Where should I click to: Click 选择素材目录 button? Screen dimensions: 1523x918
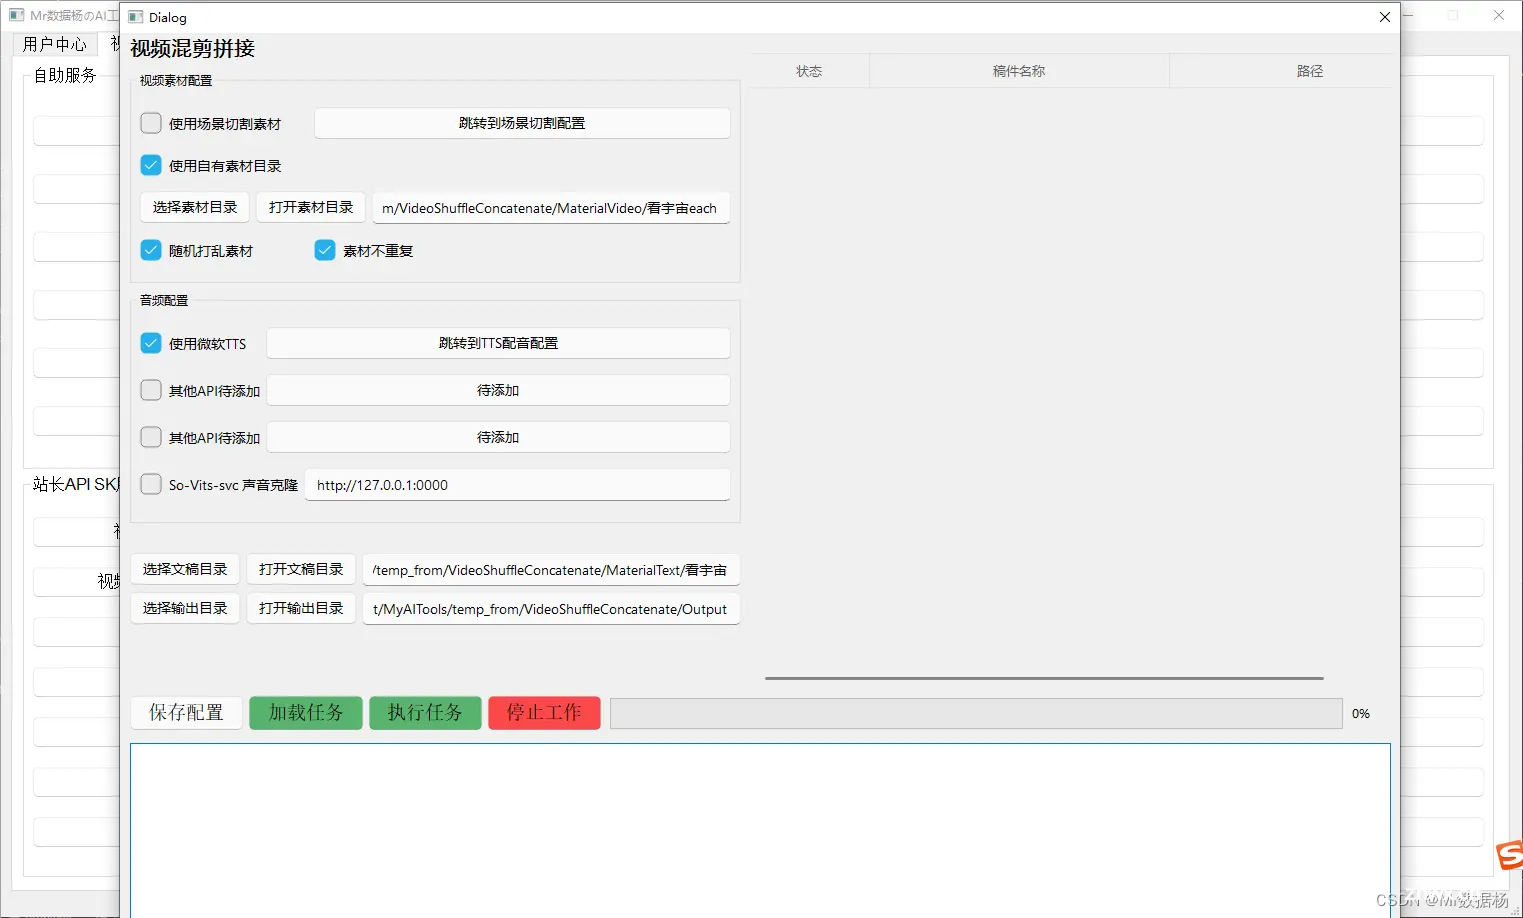[195, 207]
